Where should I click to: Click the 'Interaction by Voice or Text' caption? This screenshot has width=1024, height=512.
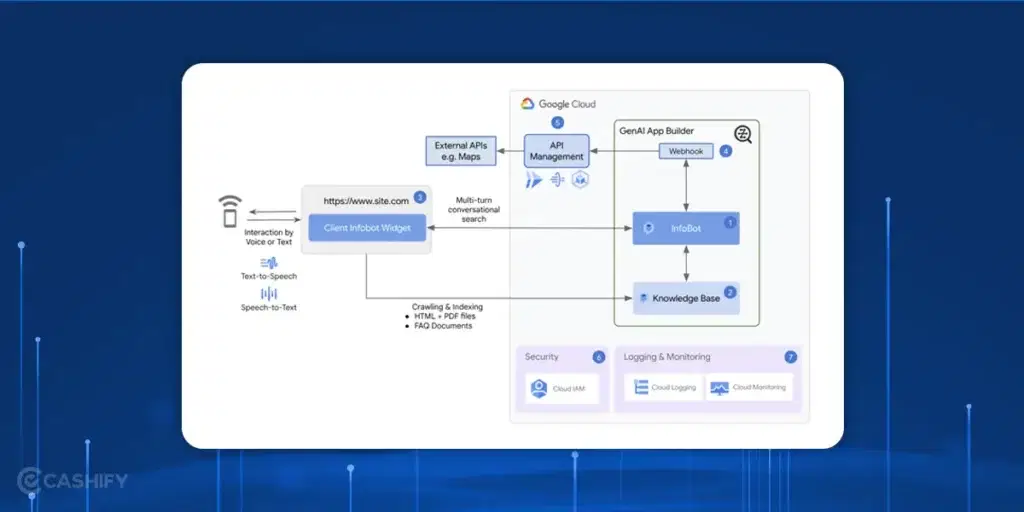[x=269, y=237]
